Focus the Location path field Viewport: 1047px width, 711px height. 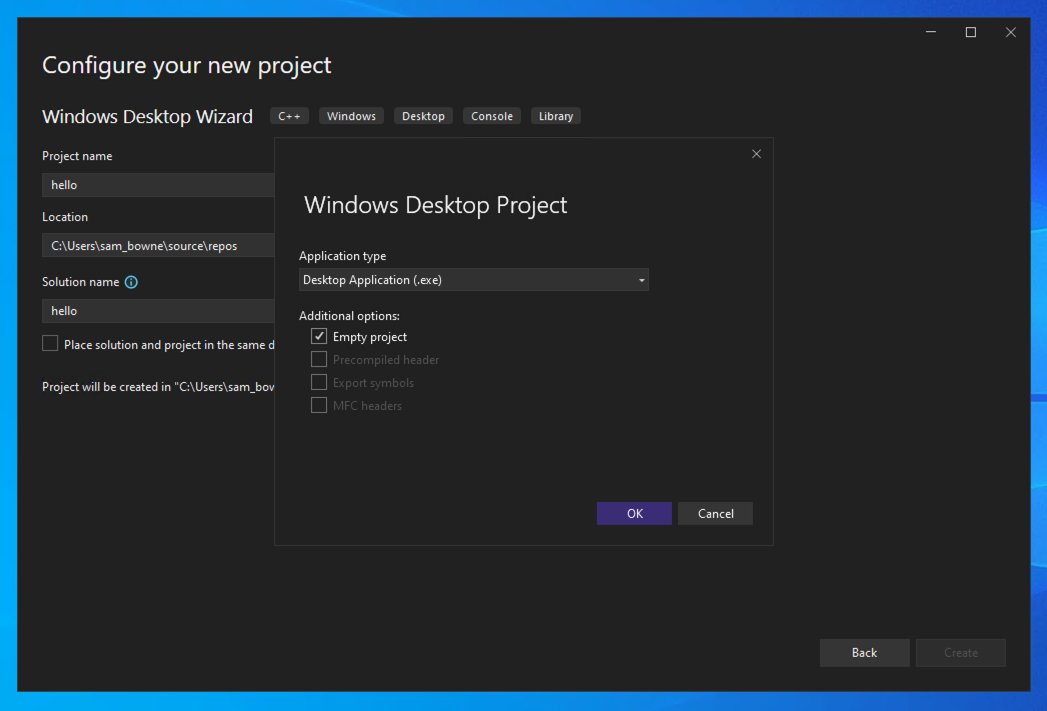coord(158,246)
